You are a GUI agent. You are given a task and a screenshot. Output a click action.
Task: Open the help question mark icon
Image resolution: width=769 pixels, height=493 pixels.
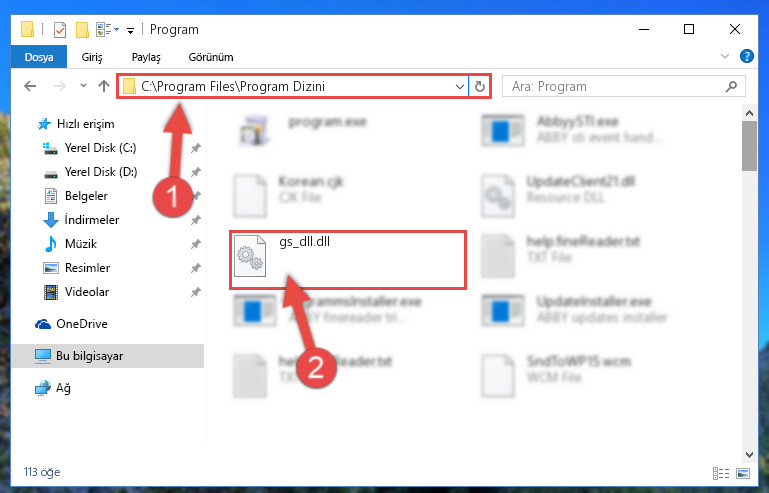tap(746, 56)
